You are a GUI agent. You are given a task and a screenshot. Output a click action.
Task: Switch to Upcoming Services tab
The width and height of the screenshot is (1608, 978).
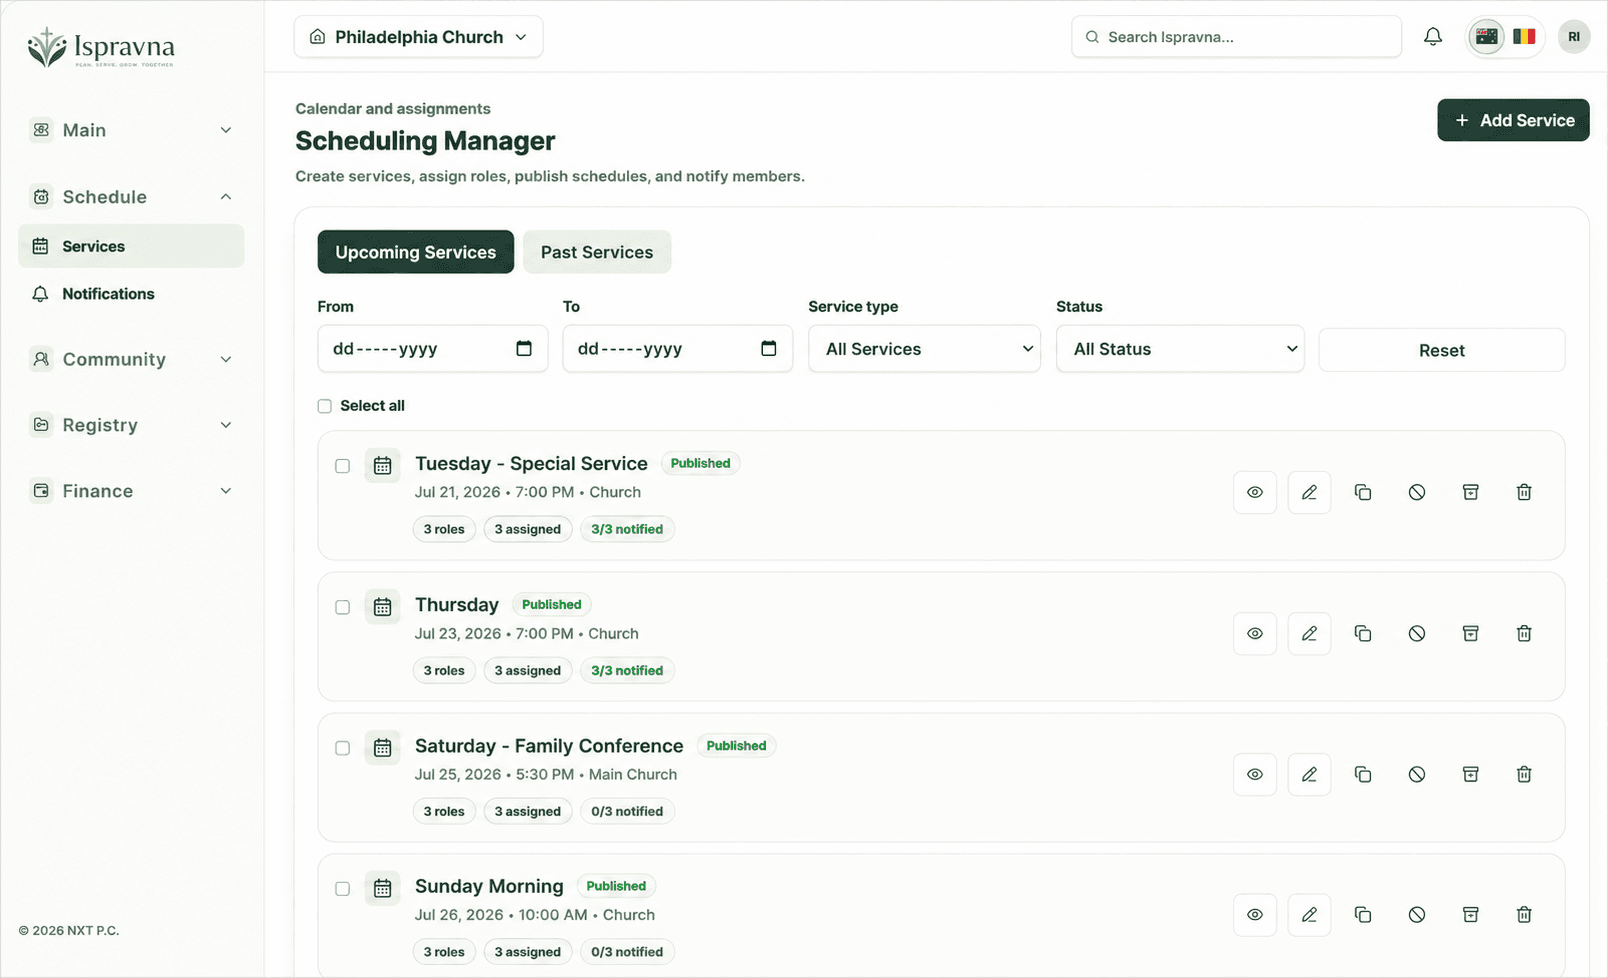coord(416,252)
